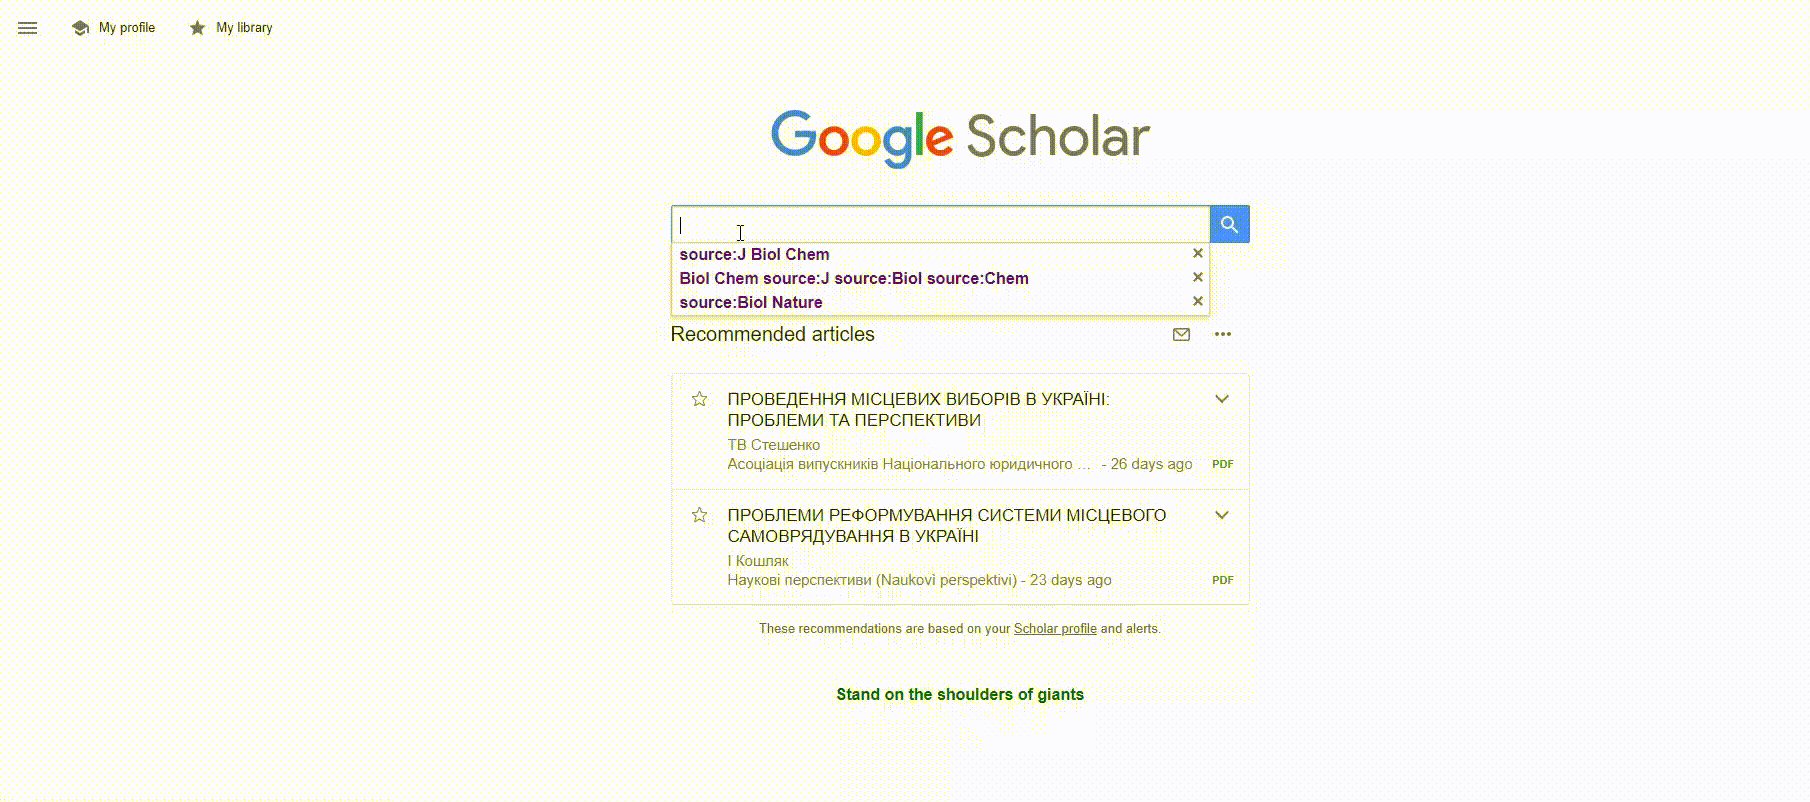Open My library via star icon
This screenshot has width=1810, height=802.
[198, 27]
